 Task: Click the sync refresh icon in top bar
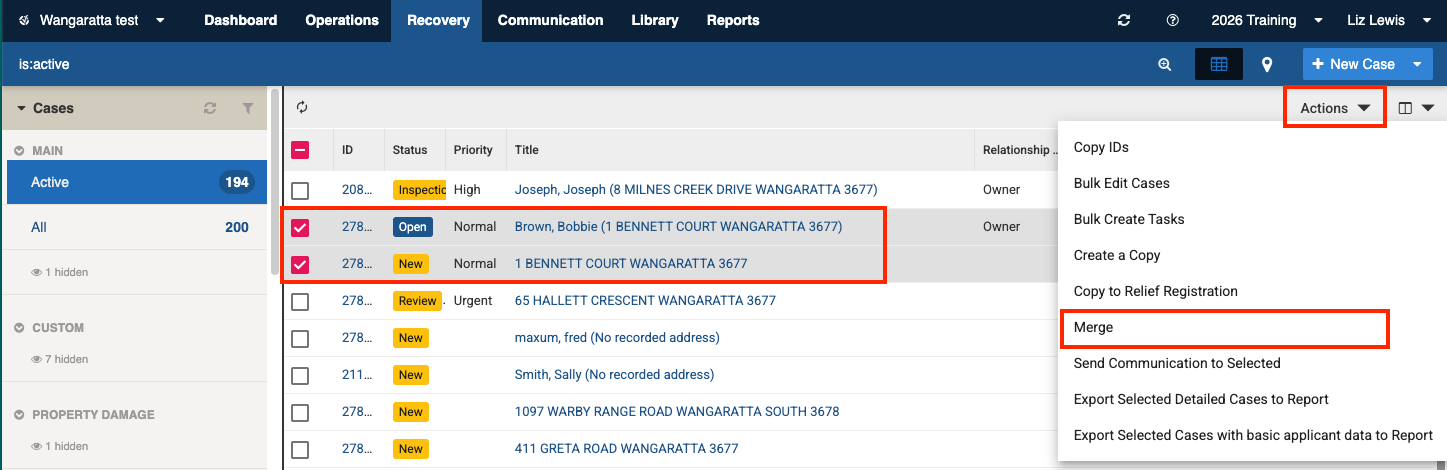1124,21
